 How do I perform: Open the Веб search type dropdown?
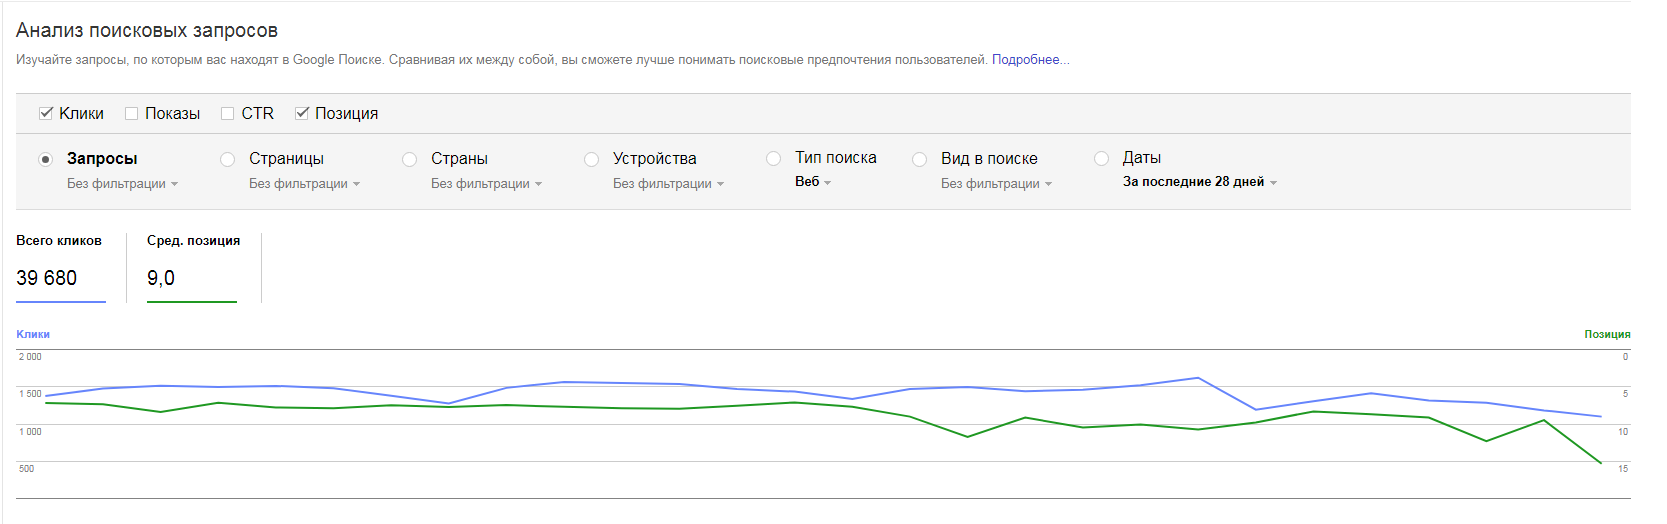coord(813,182)
